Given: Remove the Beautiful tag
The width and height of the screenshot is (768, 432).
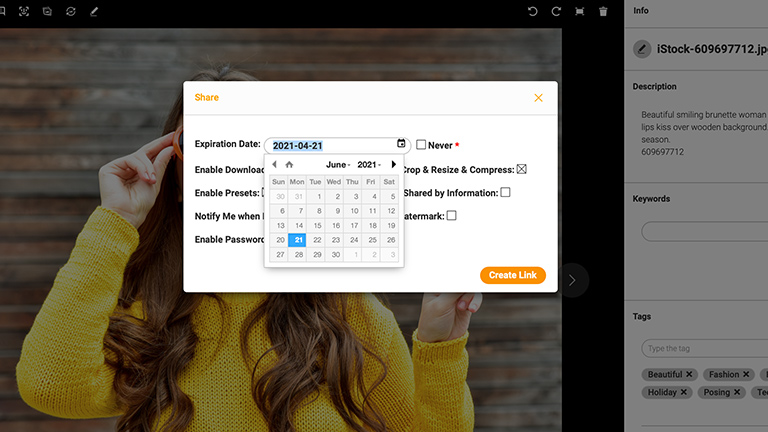Looking at the screenshot, I should [689, 374].
